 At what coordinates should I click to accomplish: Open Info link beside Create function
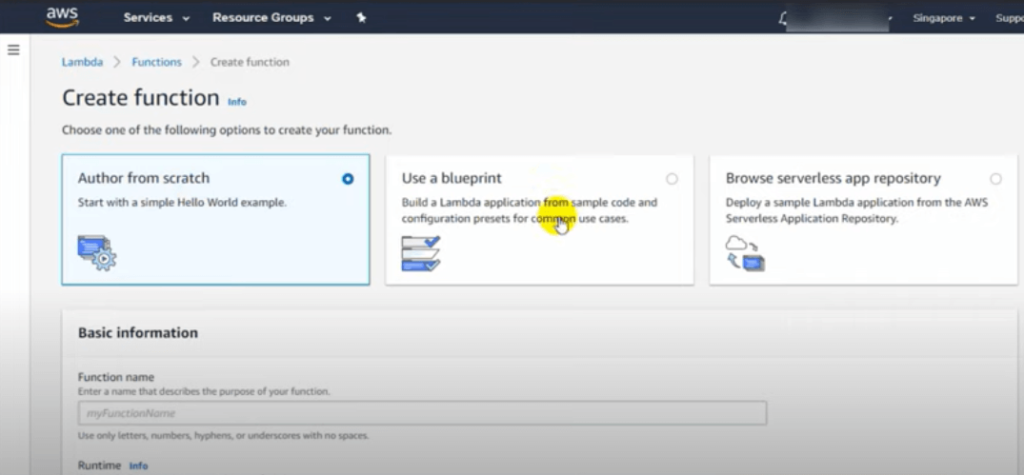[237, 102]
